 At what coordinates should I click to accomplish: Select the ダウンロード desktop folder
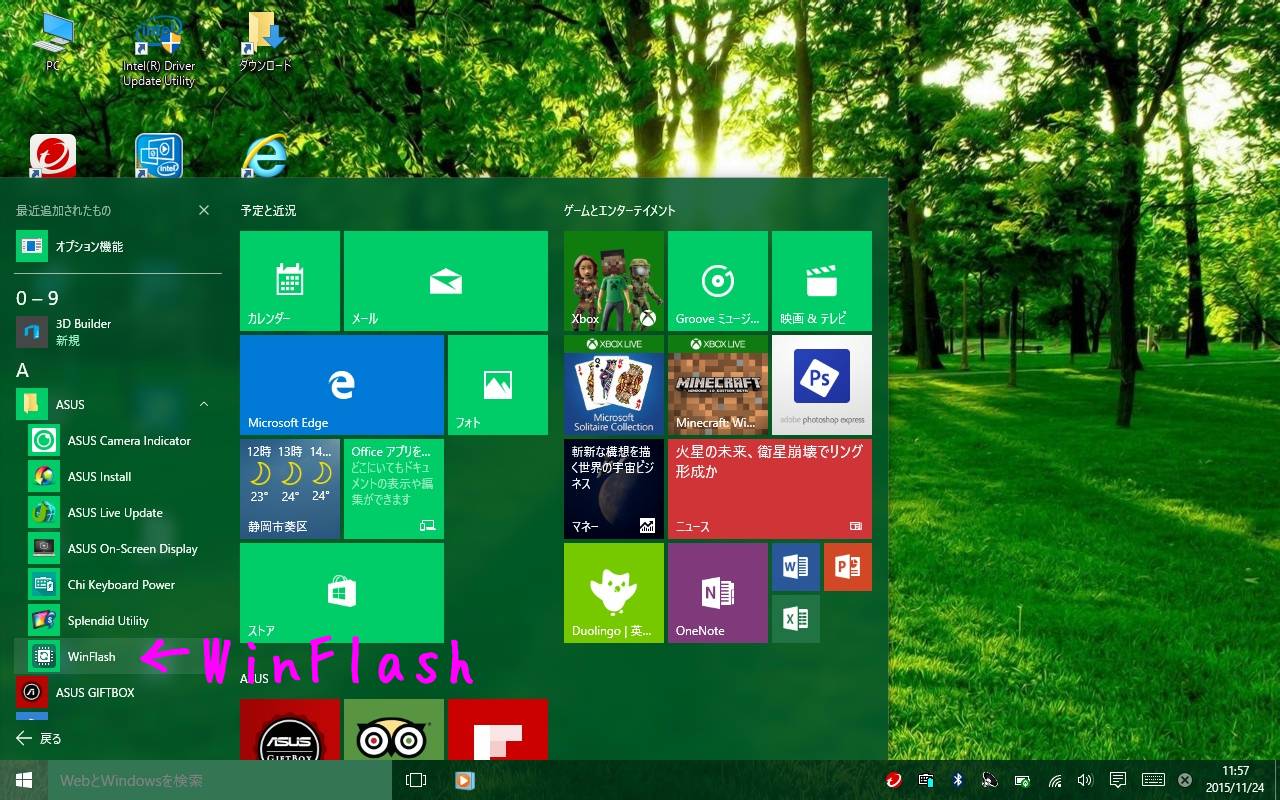pos(265,43)
